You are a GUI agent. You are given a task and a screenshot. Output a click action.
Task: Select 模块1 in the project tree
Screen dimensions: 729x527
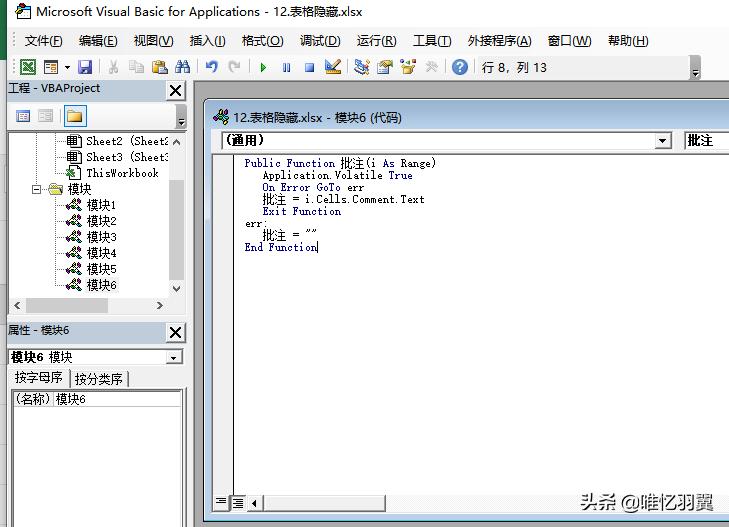(x=92, y=205)
